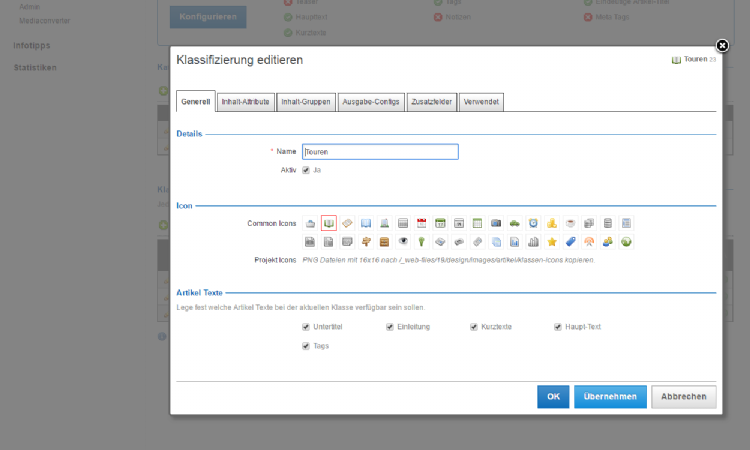The width and height of the screenshot is (750, 450).
Task: Click the Übernehmen button
Action: (x=610, y=397)
